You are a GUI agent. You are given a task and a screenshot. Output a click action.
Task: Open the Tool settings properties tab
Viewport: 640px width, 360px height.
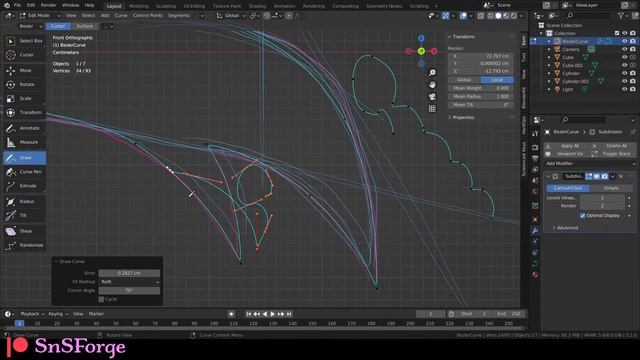(535, 133)
